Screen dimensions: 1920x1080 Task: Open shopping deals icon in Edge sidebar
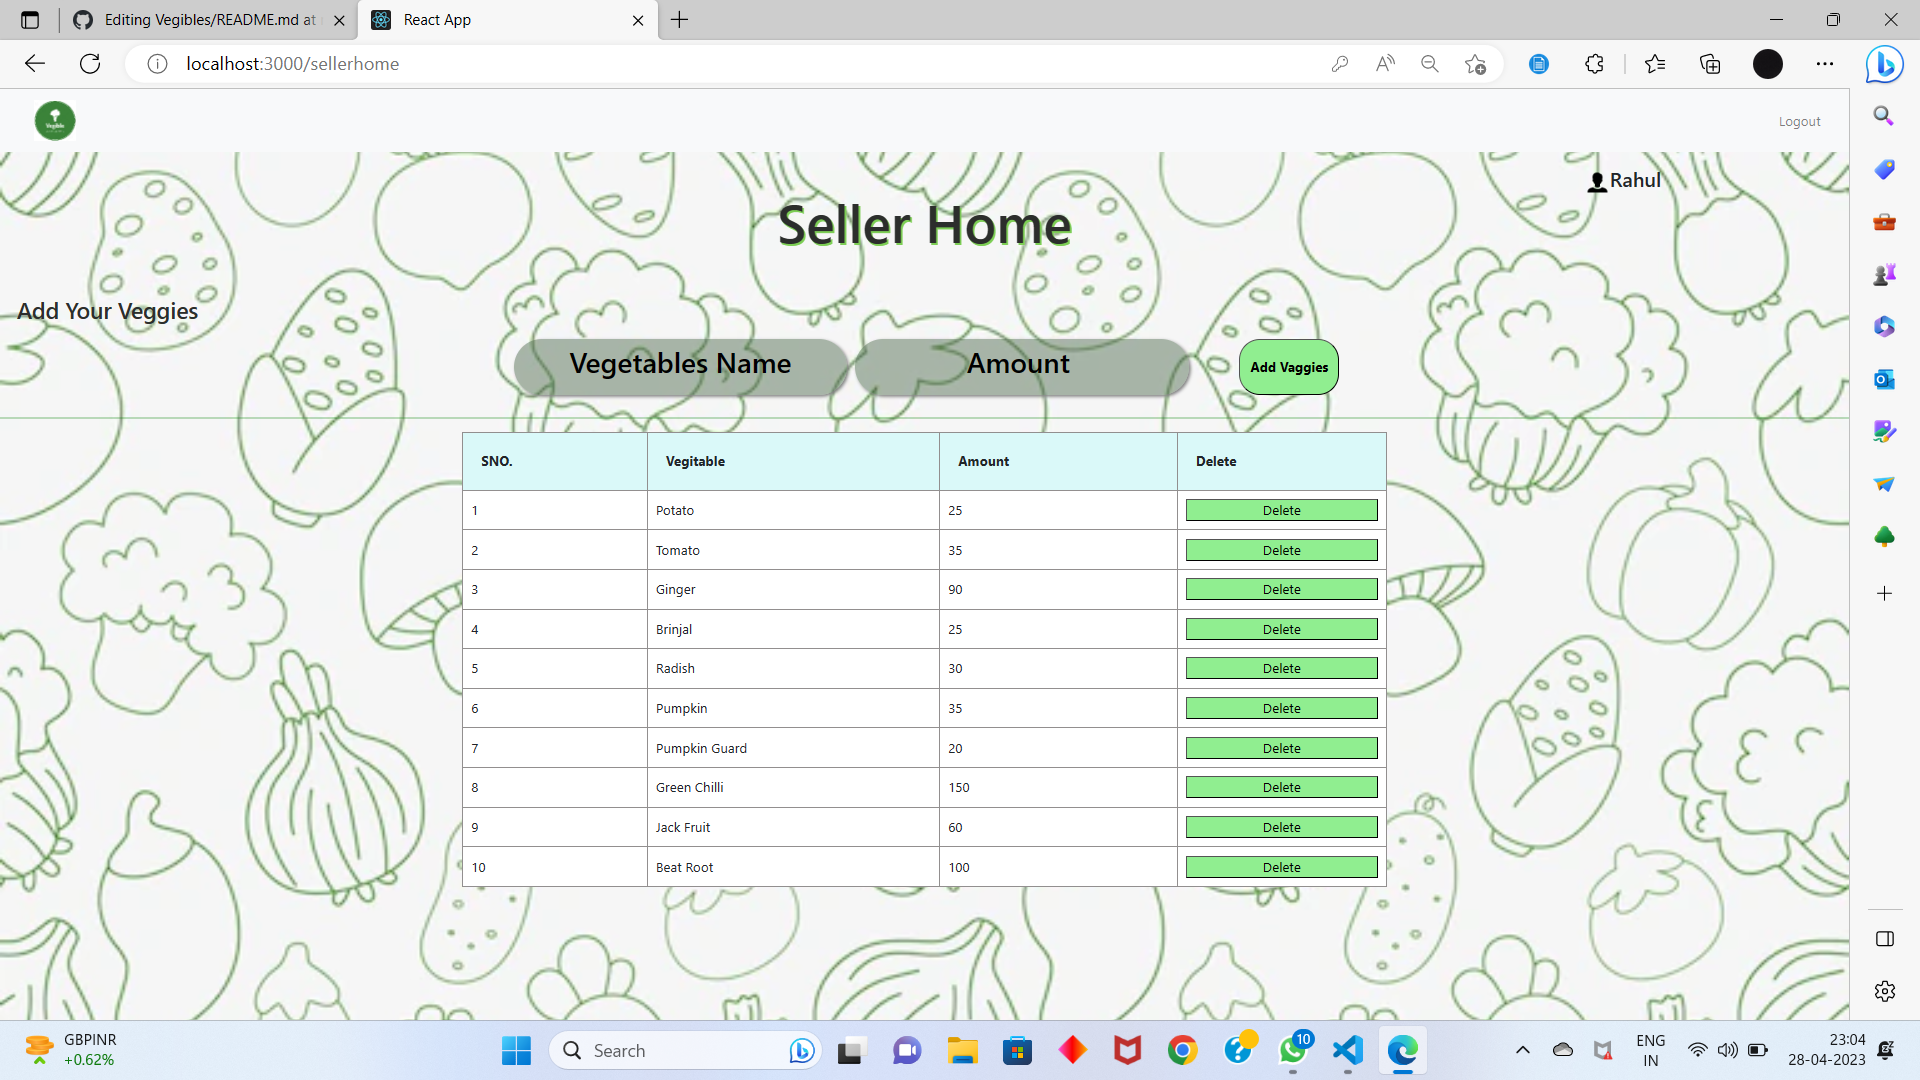pyautogui.click(x=1884, y=169)
